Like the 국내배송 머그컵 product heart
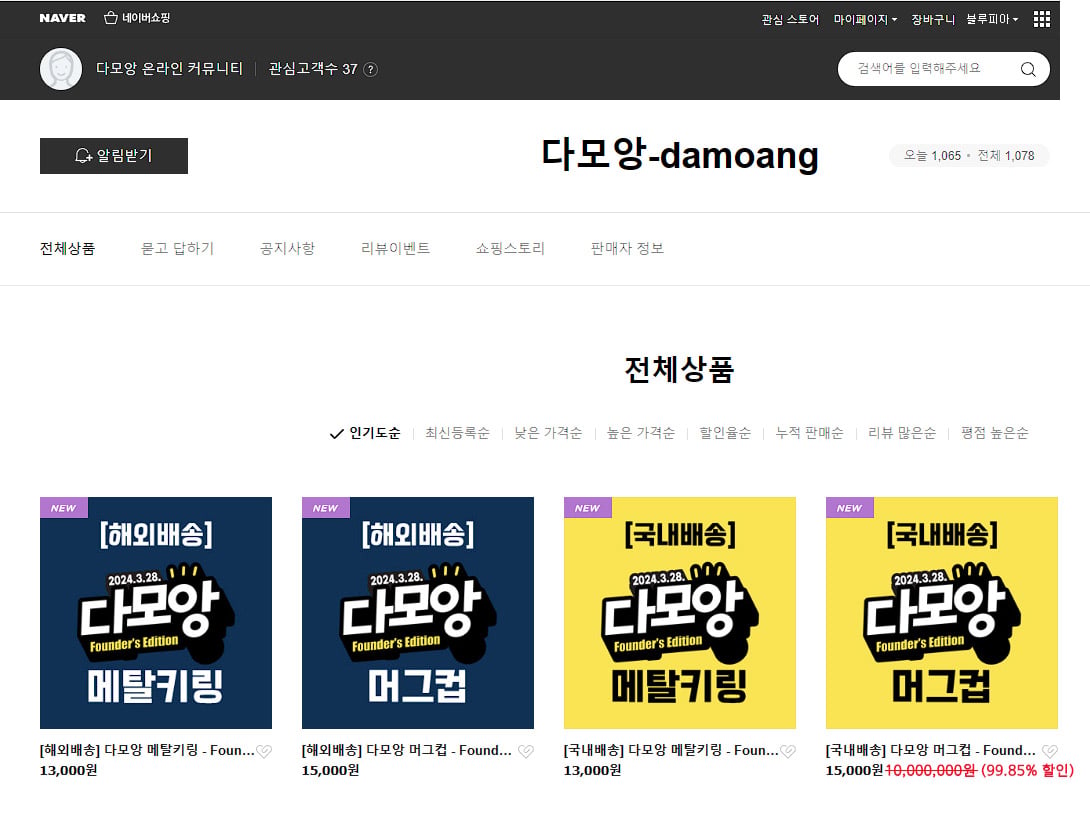This screenshot has width=1090, height=826. coord(1050,751)
